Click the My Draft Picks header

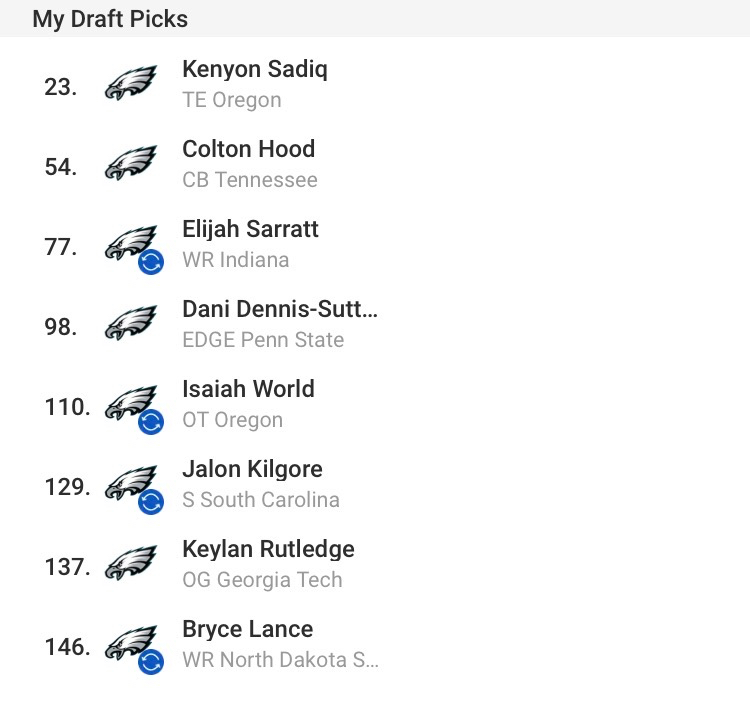[110, 19]
